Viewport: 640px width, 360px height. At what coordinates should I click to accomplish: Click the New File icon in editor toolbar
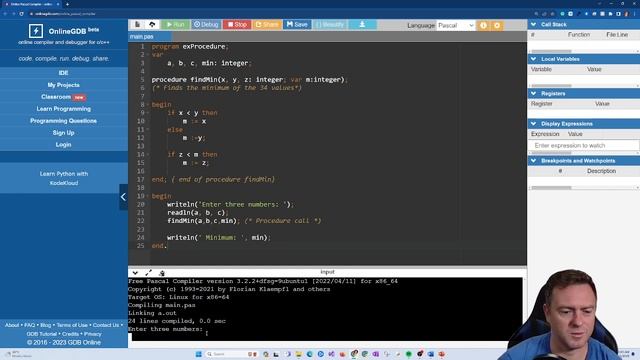coord(138,24)
